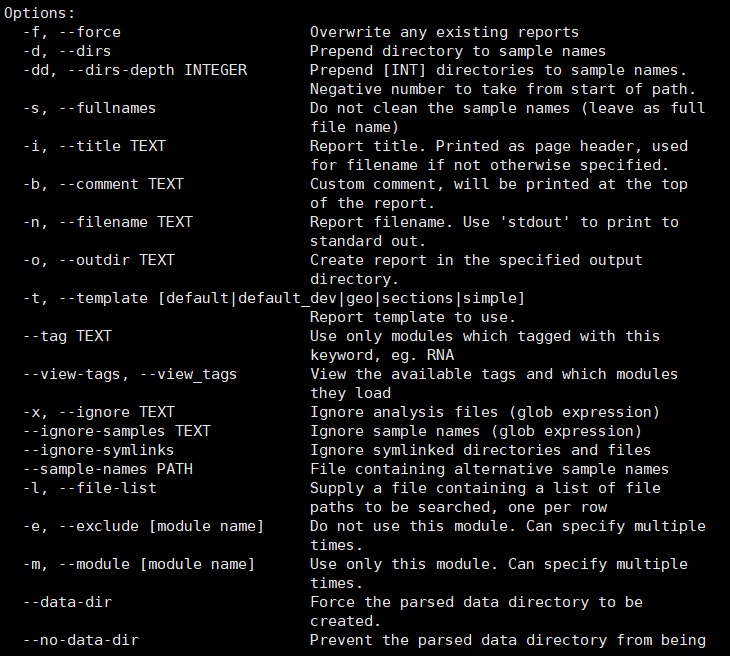Click the --comment TEXT option
This screenshot has height=656, width=730.
pyautogui.click(x=118, y=184)
